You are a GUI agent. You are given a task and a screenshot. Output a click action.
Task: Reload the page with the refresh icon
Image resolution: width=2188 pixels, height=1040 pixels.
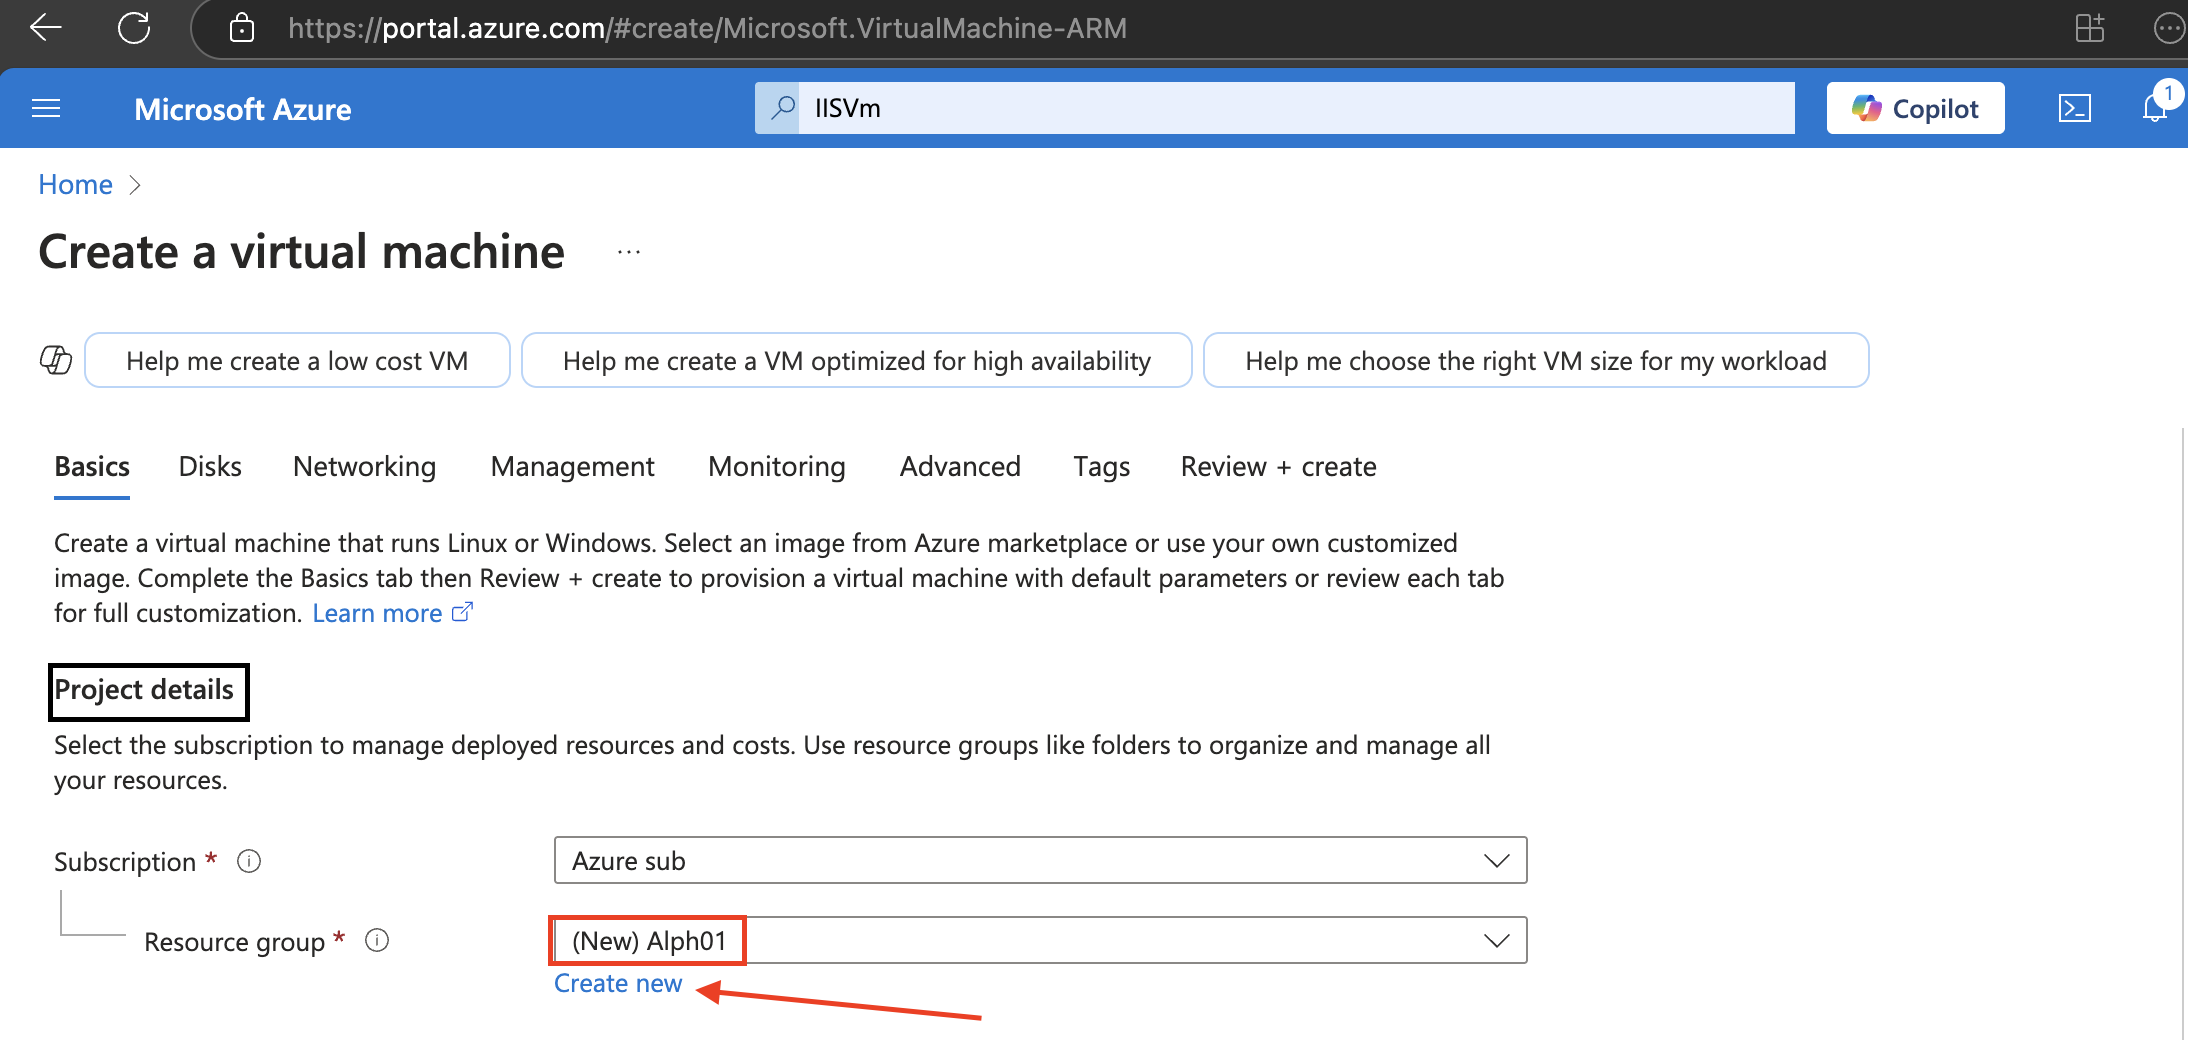coord(134,28)
